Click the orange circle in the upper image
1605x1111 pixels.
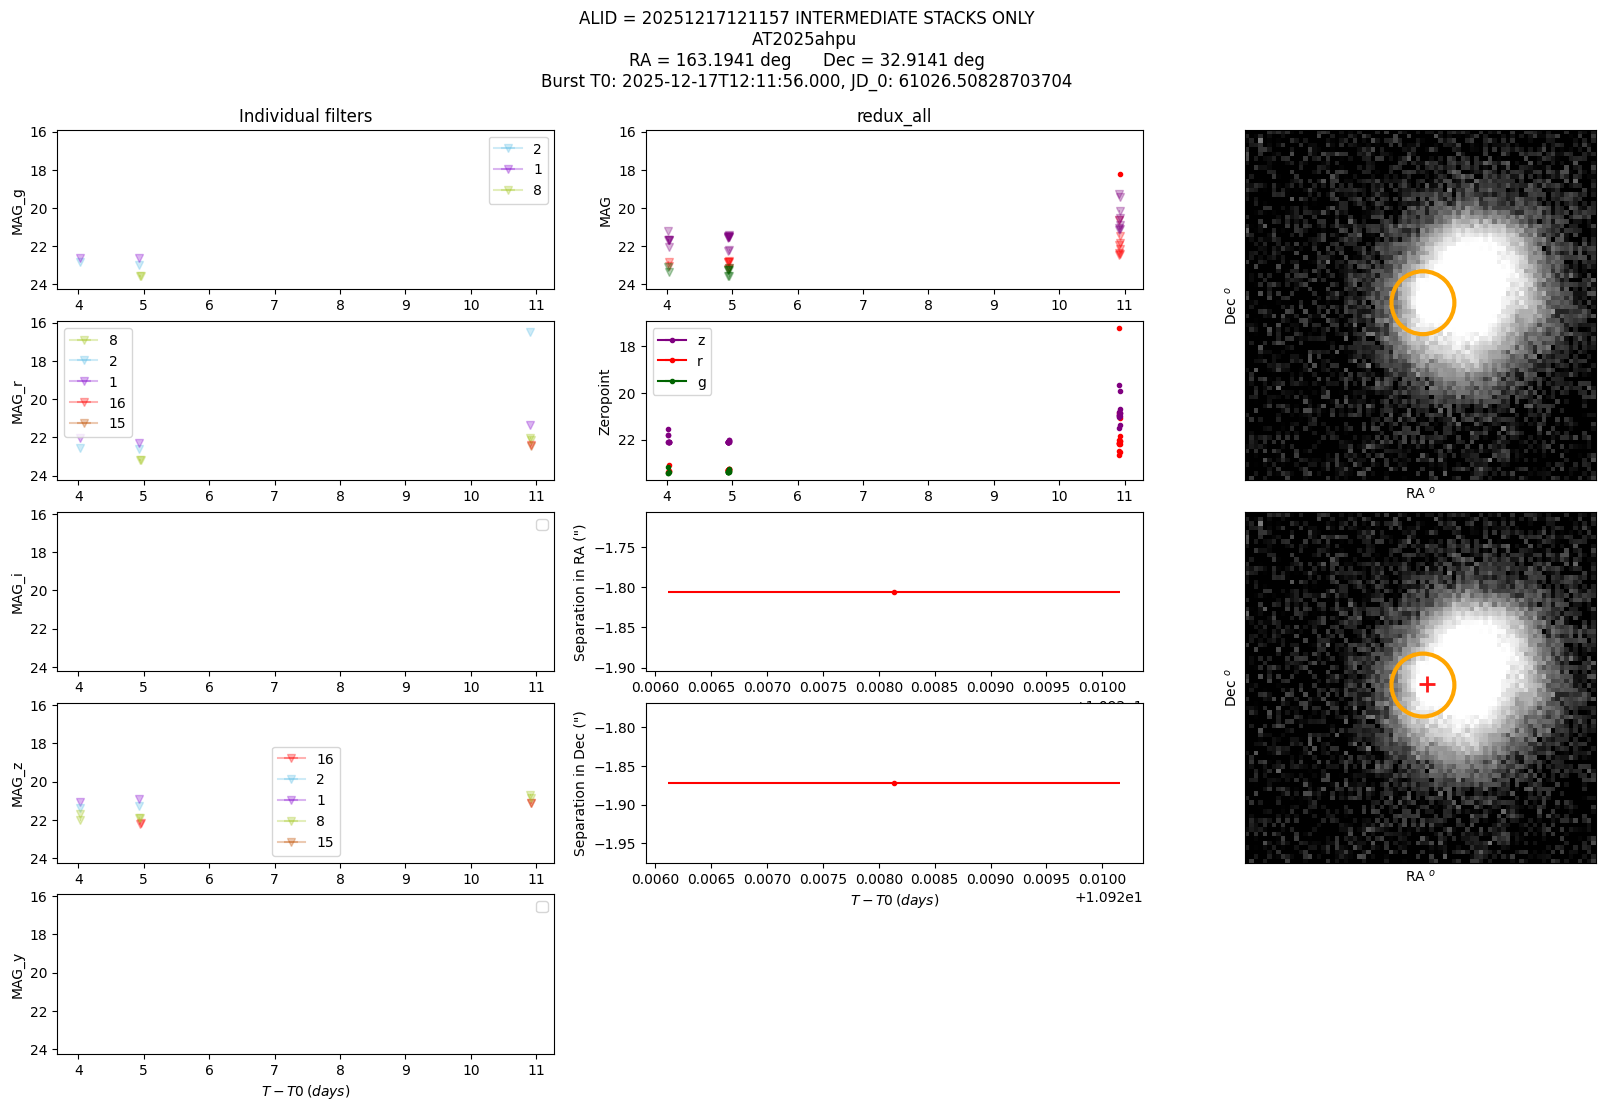coord(1422,302)
